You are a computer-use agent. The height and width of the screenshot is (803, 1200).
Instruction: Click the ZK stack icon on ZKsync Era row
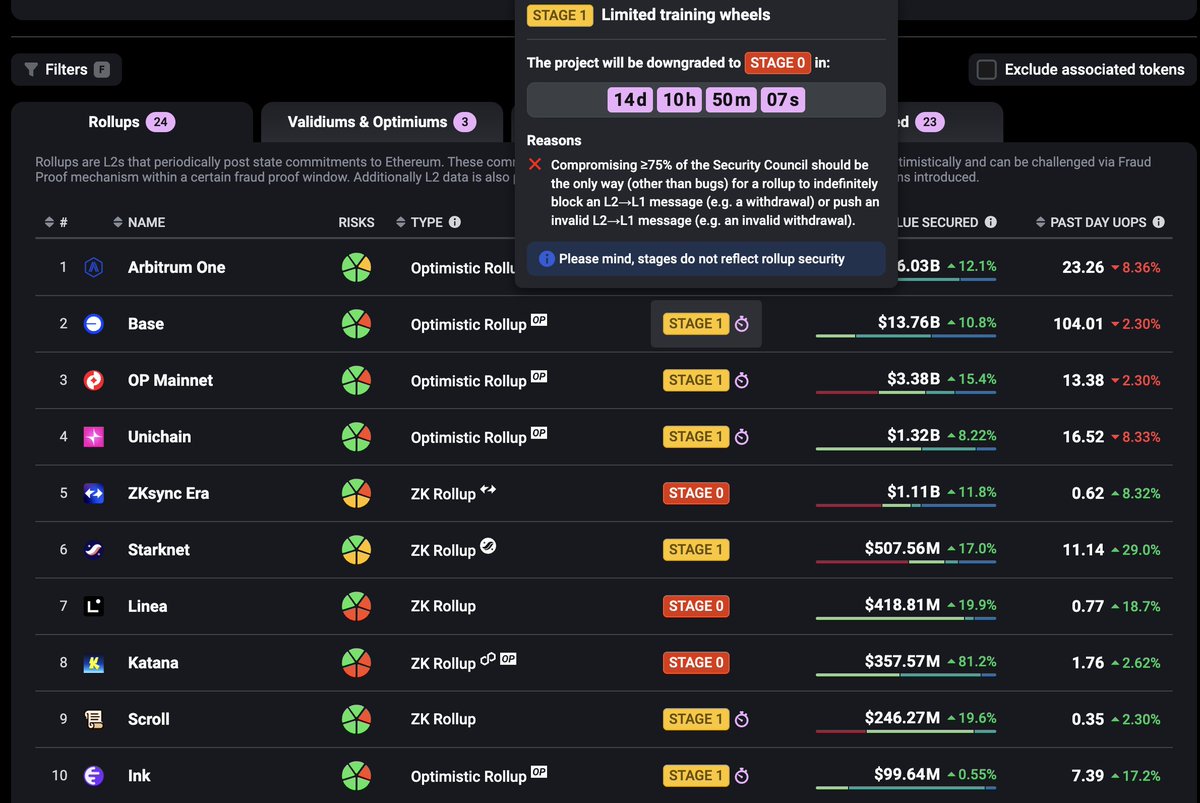(x=488, y=489)
